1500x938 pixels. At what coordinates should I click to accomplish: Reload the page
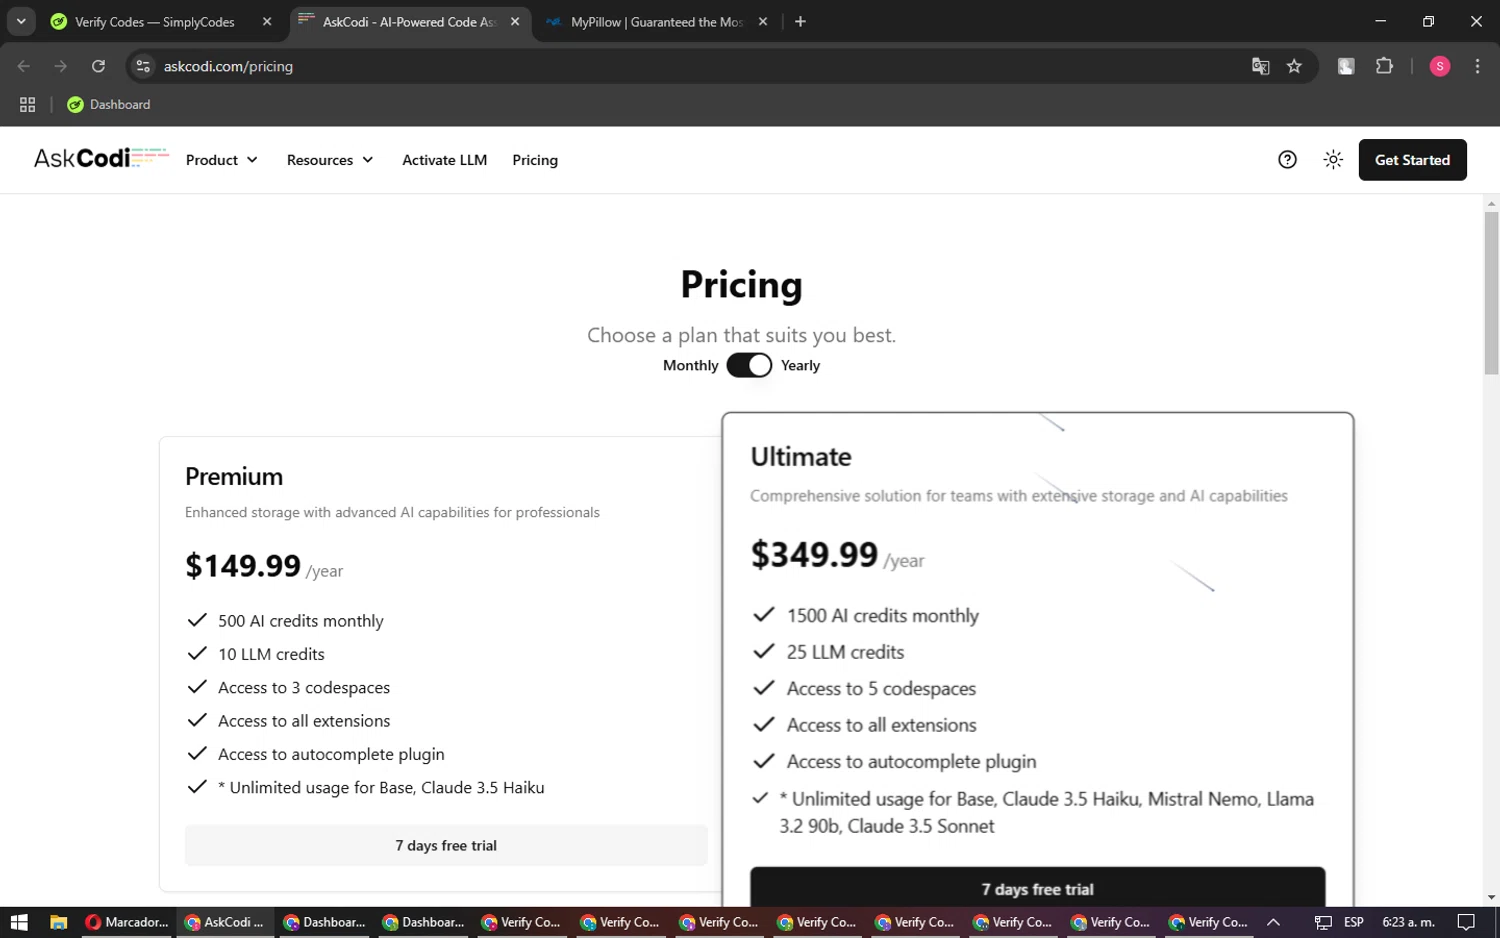click(x=98, y=66)
